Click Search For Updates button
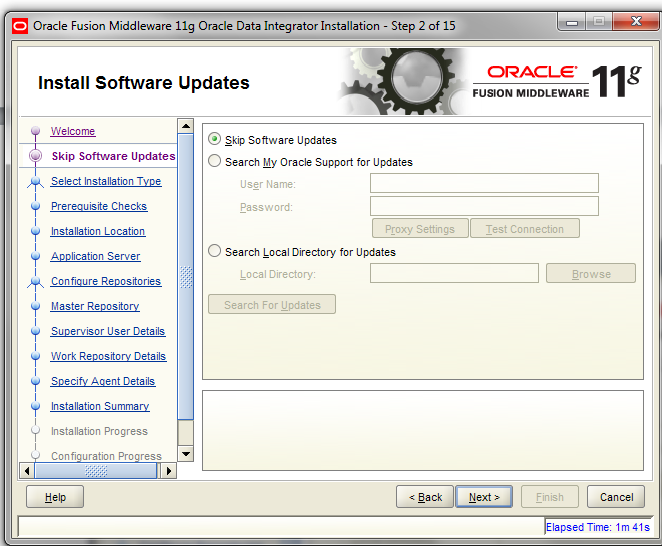Viewport: 662px width, 546px height. pos(272,304)
